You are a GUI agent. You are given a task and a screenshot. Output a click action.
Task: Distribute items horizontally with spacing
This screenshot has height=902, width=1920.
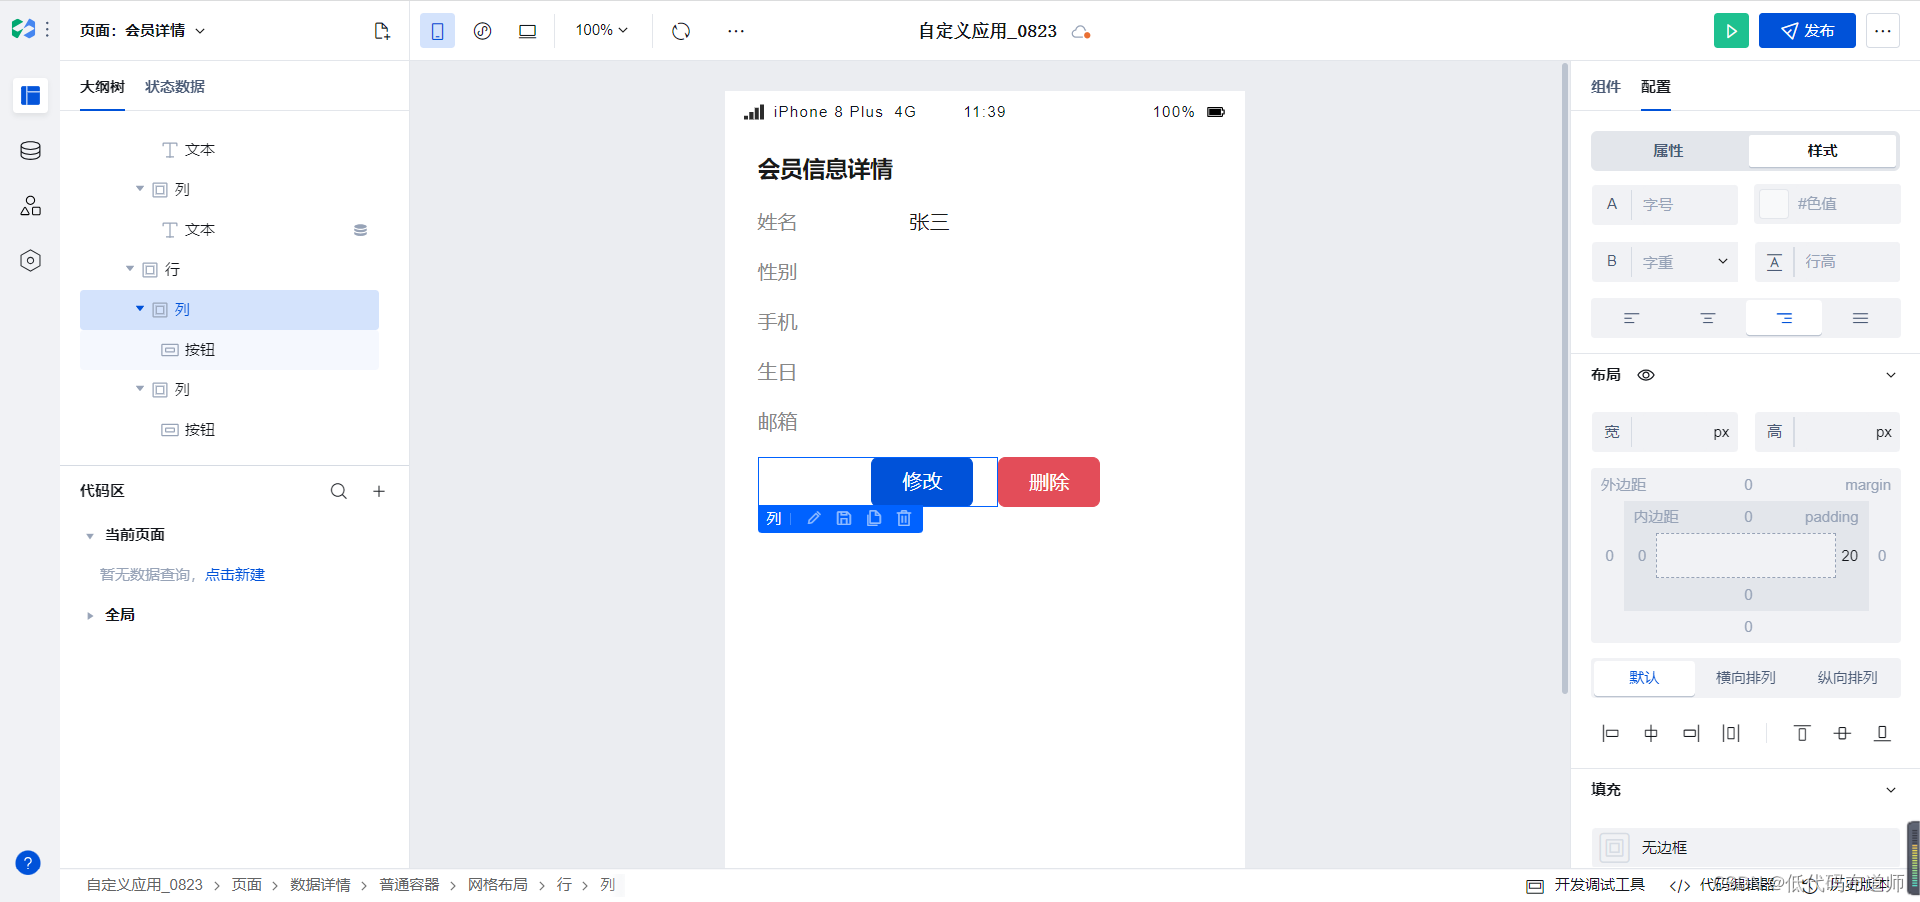1731,733
